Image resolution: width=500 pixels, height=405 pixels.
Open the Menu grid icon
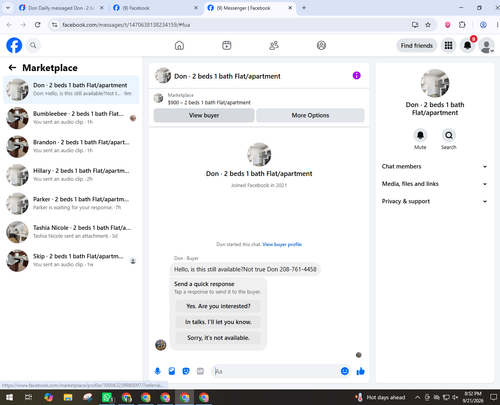pos(448,45)
